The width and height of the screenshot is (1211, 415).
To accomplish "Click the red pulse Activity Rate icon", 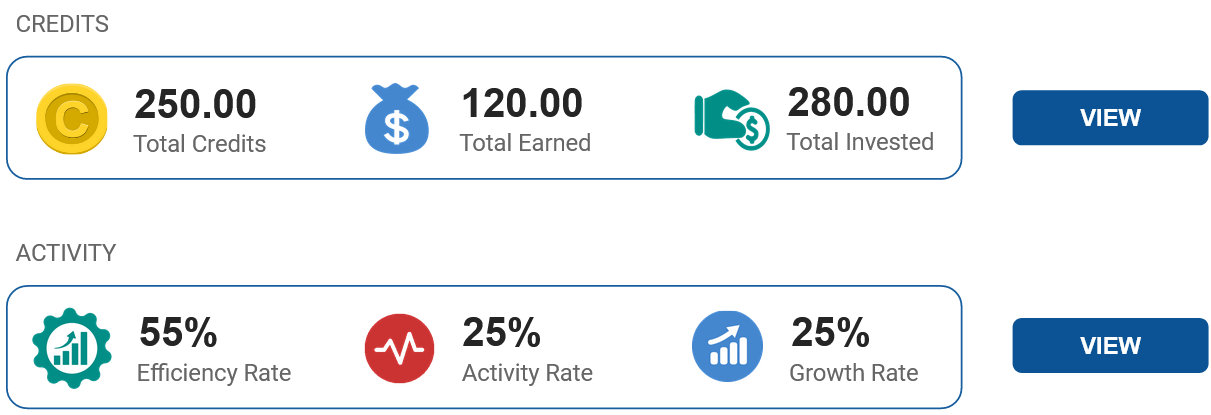I will (399, 348).
